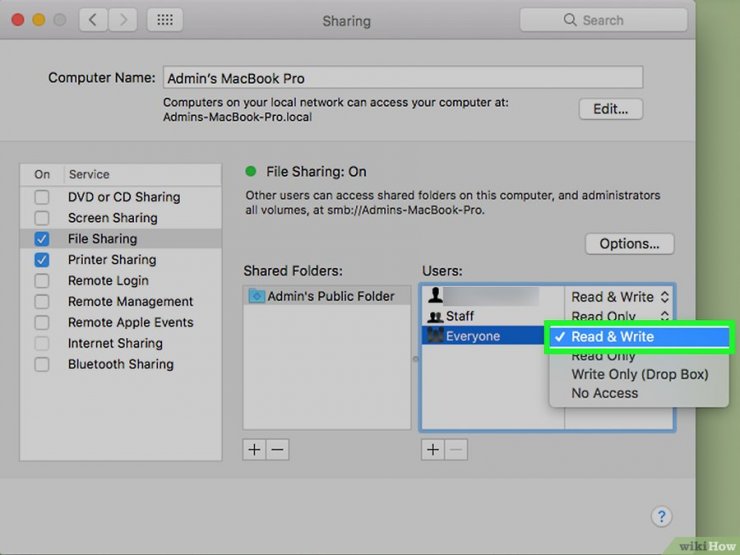
Task: Disable File Sharing checkbox
Action: (42, 239)
